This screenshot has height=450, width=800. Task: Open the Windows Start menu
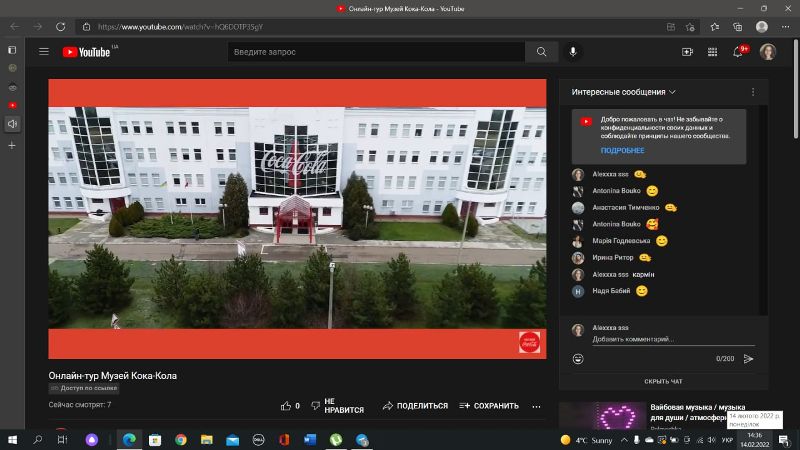pyautogui.click(x=12, y=439)
